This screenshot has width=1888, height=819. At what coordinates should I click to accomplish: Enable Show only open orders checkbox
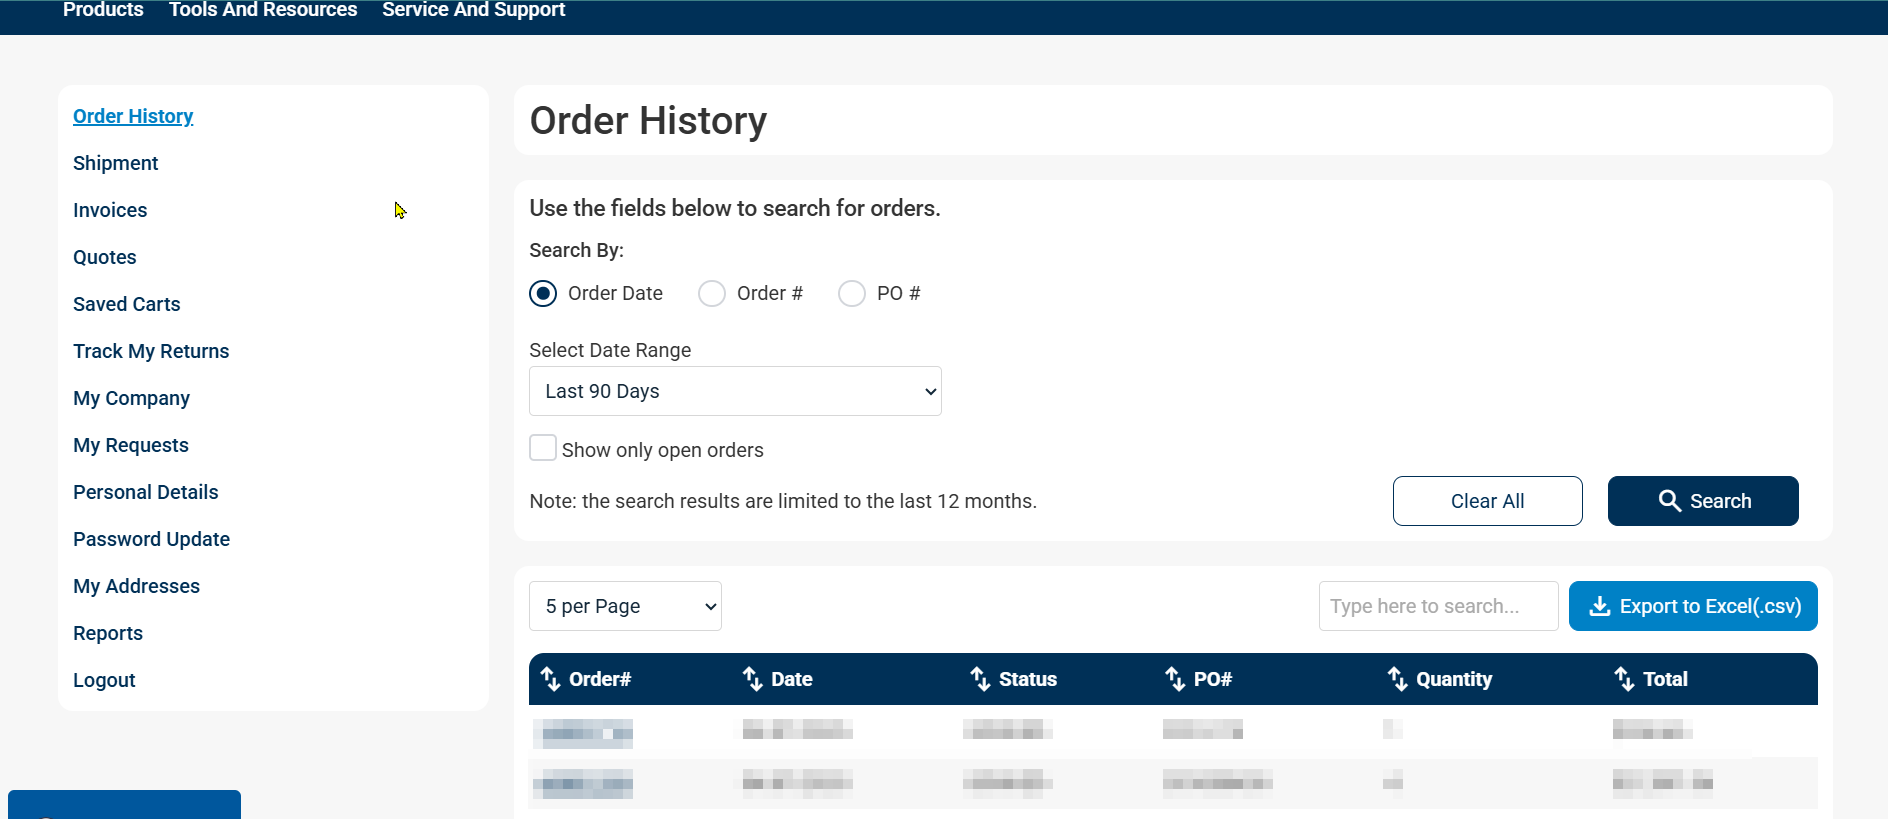pos(543,448)
